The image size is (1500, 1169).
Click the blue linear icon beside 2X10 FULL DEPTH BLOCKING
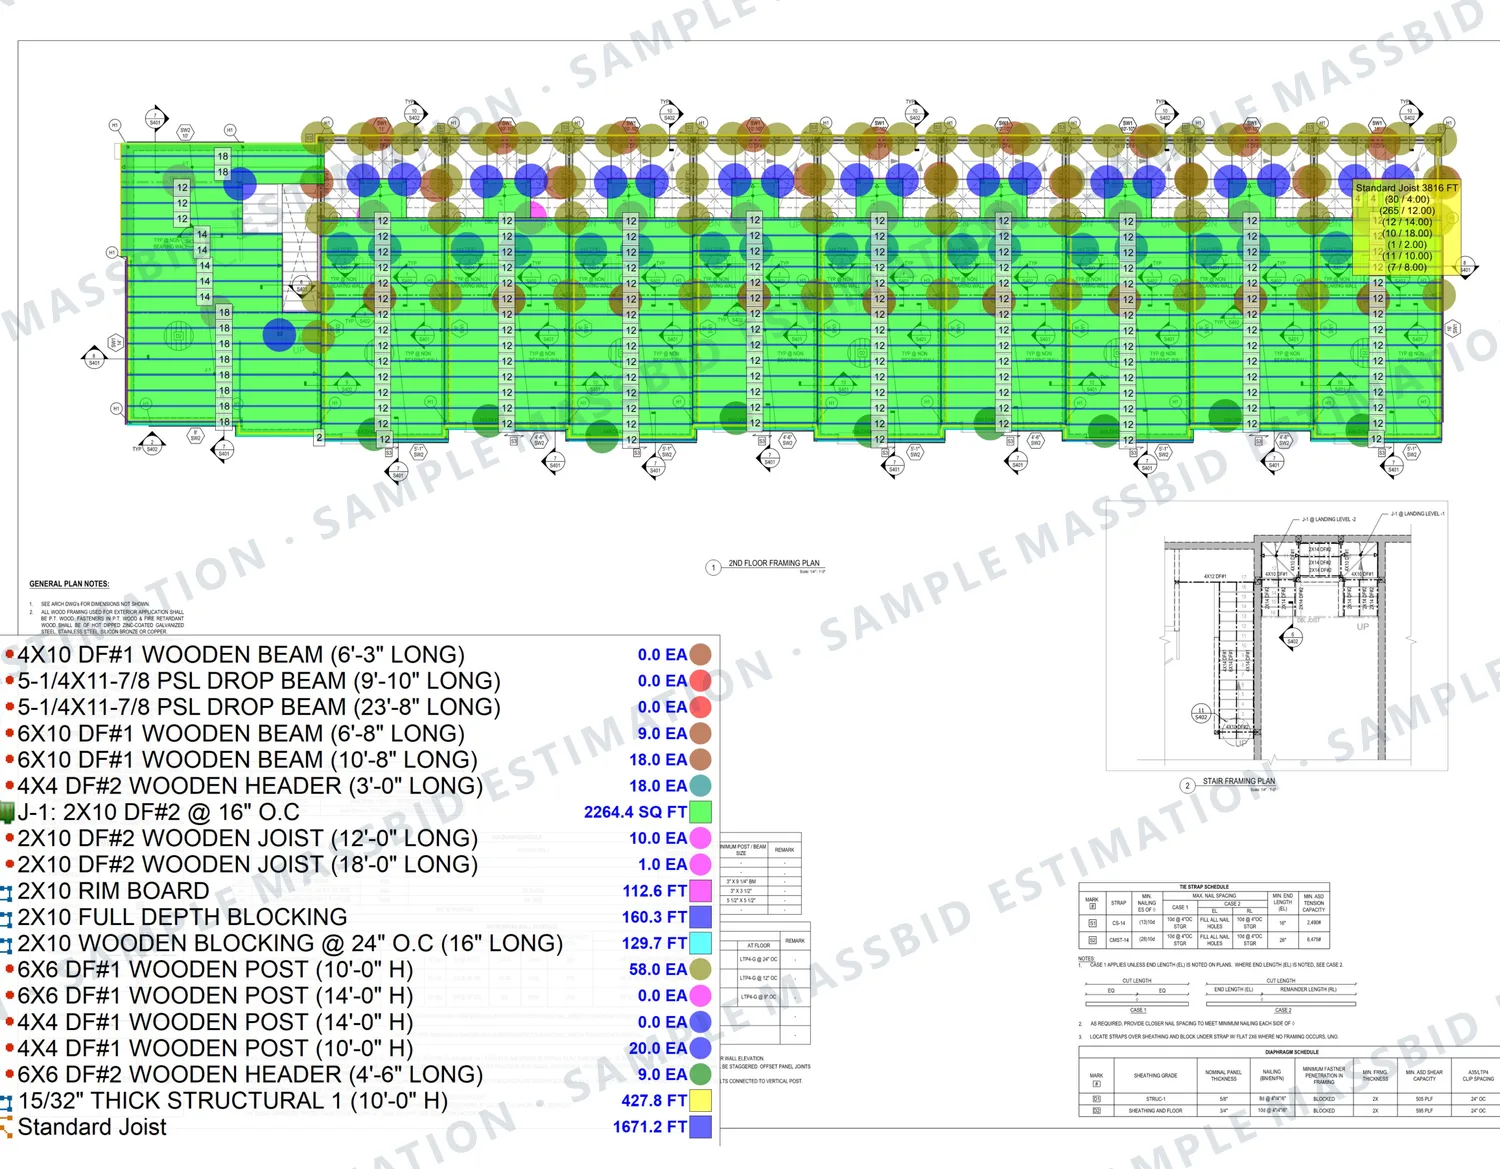6,918
